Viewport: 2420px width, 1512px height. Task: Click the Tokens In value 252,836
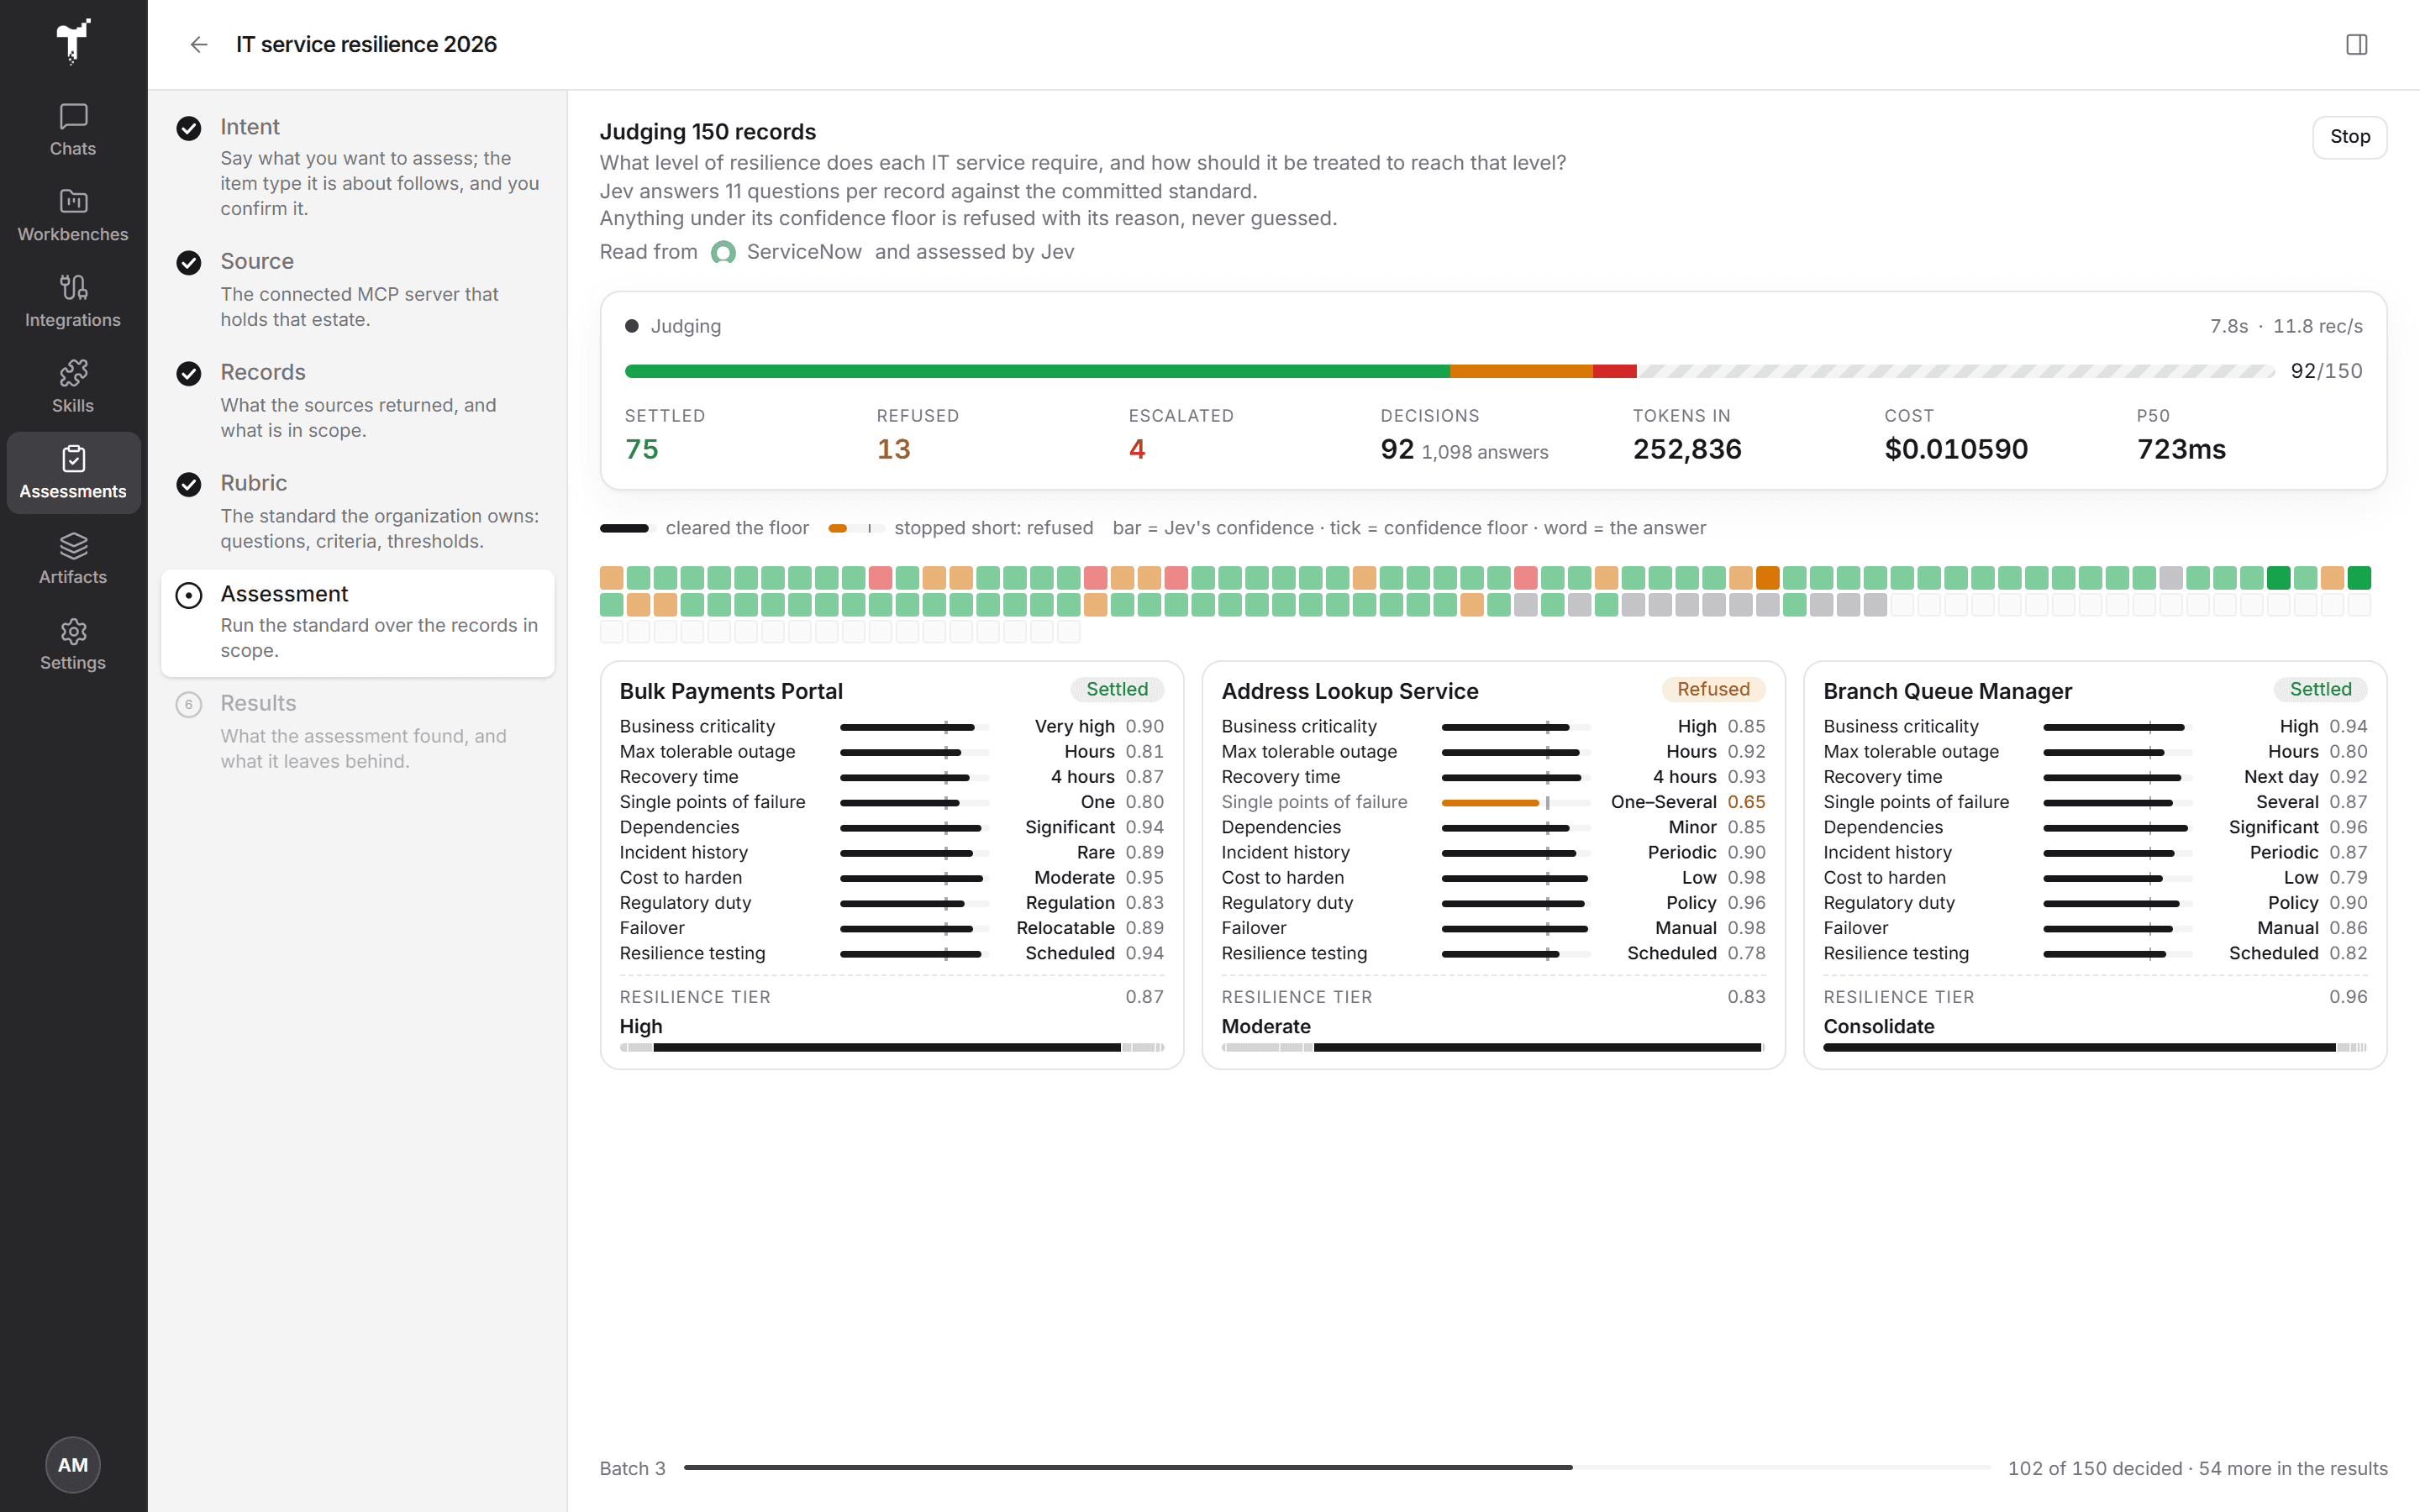pos(1687,449)
